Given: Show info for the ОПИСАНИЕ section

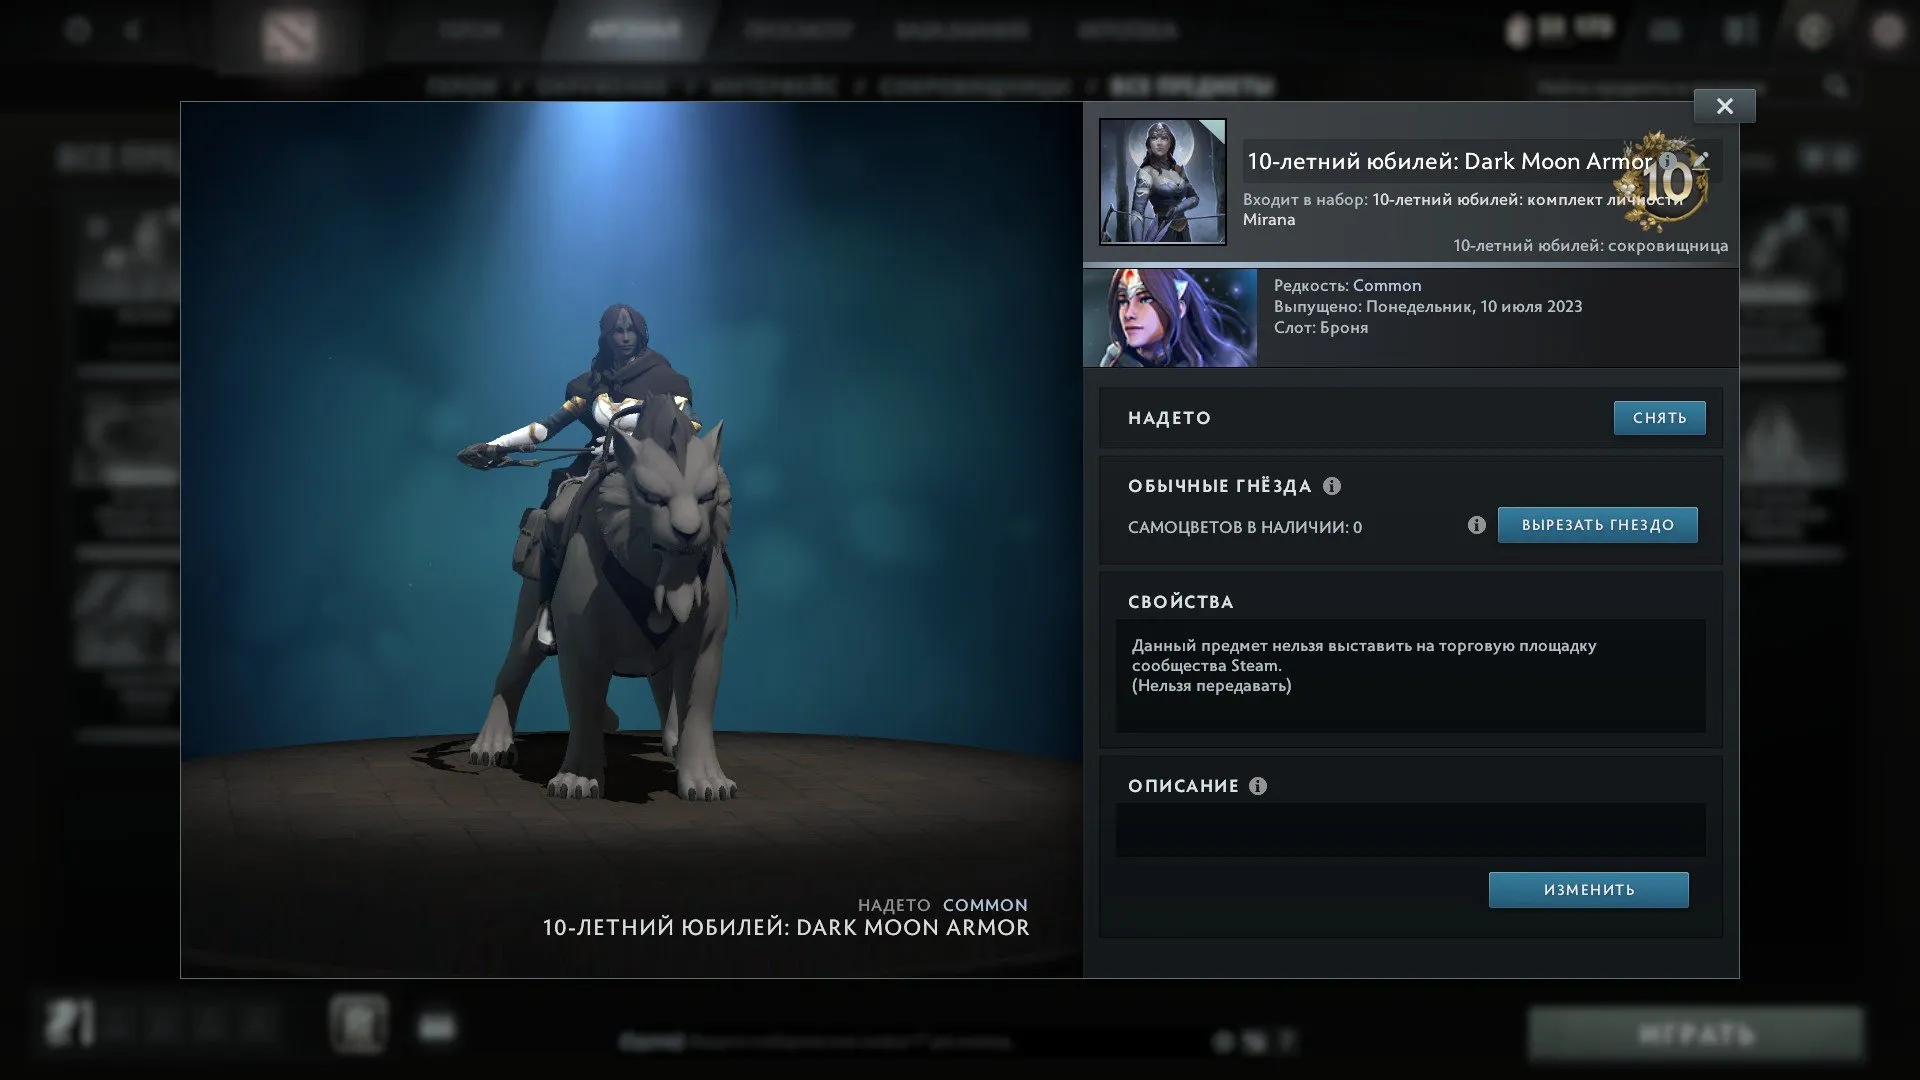Looking at the screenshot, I should coord(1258,786).
